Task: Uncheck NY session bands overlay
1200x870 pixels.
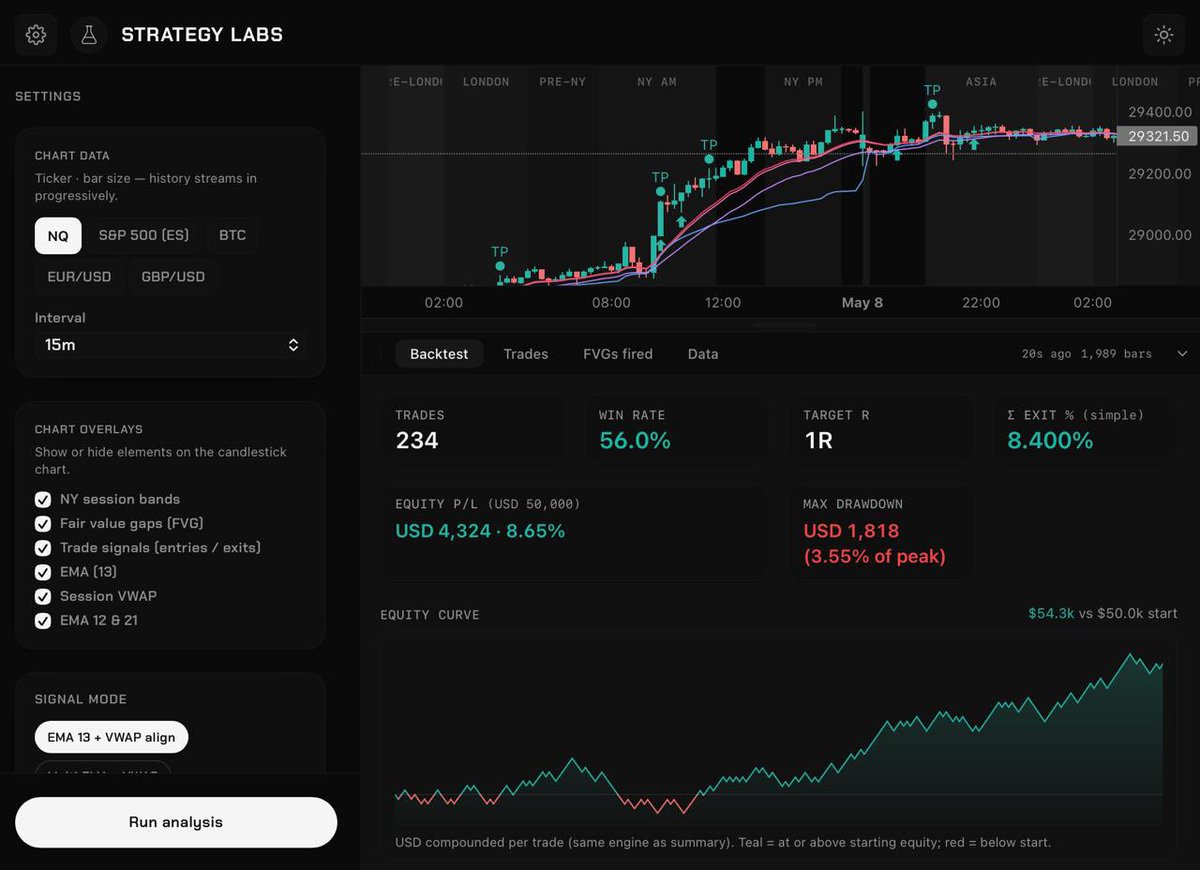Action: (x=43, y=499)
